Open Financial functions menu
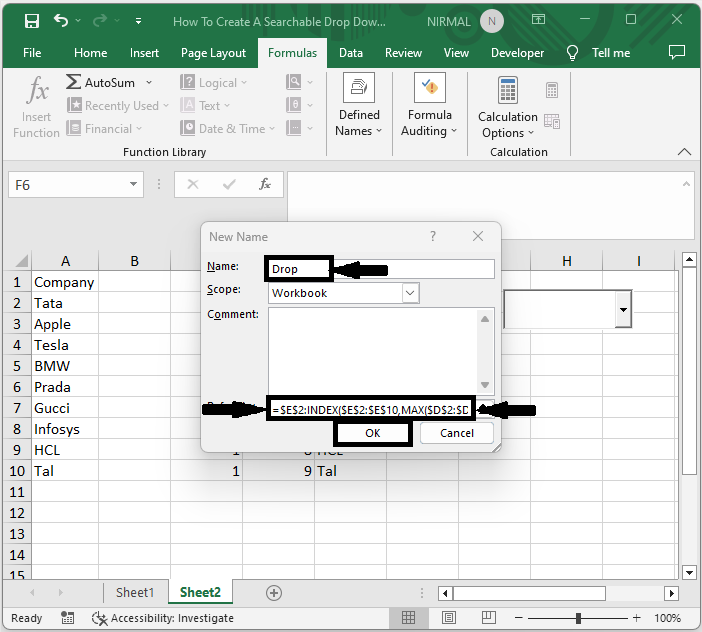 (x=104, y=129)
